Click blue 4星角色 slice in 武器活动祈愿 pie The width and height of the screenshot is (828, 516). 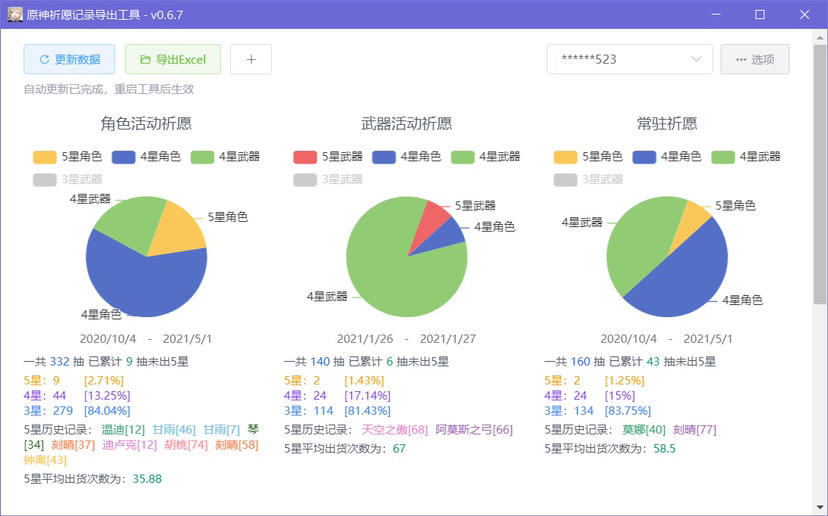445,239
